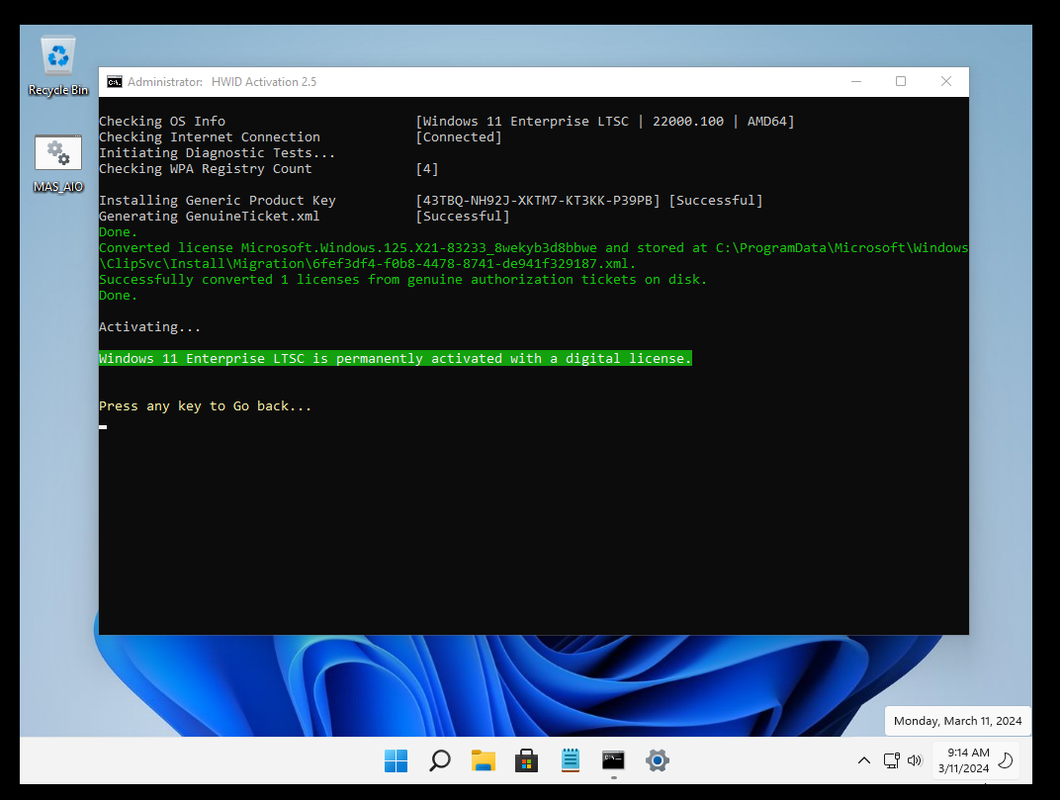Maximize the HWID Activation window
The image size is (1060, 800).
click(x=900, y=82)
